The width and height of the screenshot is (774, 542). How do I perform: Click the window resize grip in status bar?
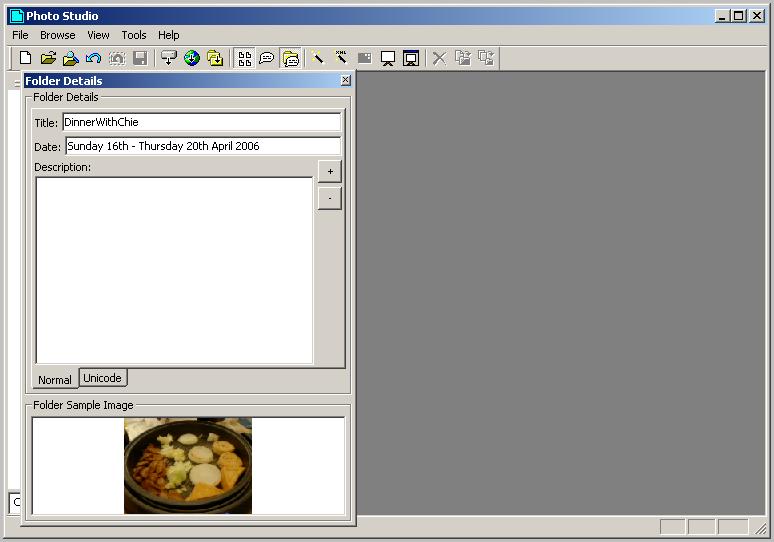(x=760, y=528)
